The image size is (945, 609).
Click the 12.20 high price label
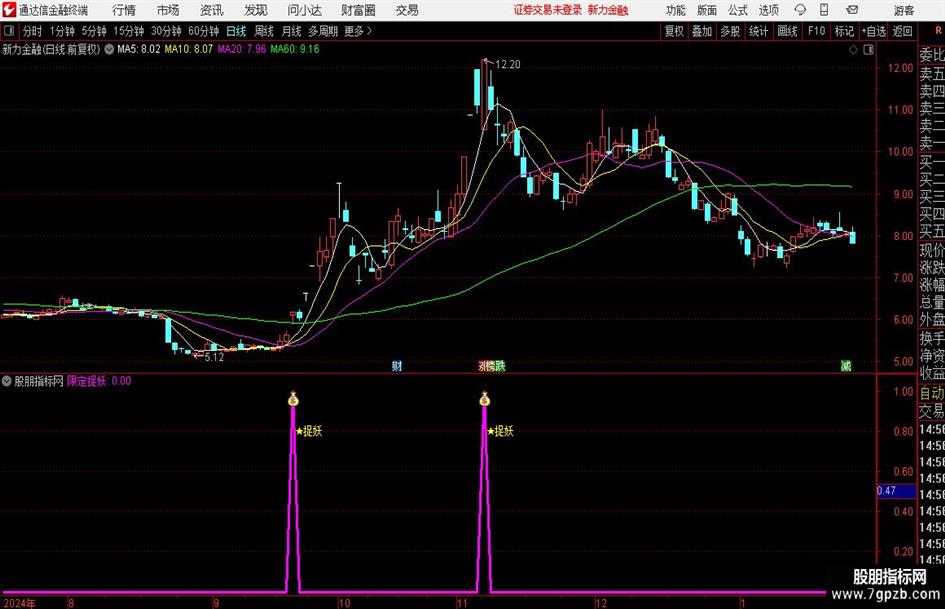click(x=507, y=65)
